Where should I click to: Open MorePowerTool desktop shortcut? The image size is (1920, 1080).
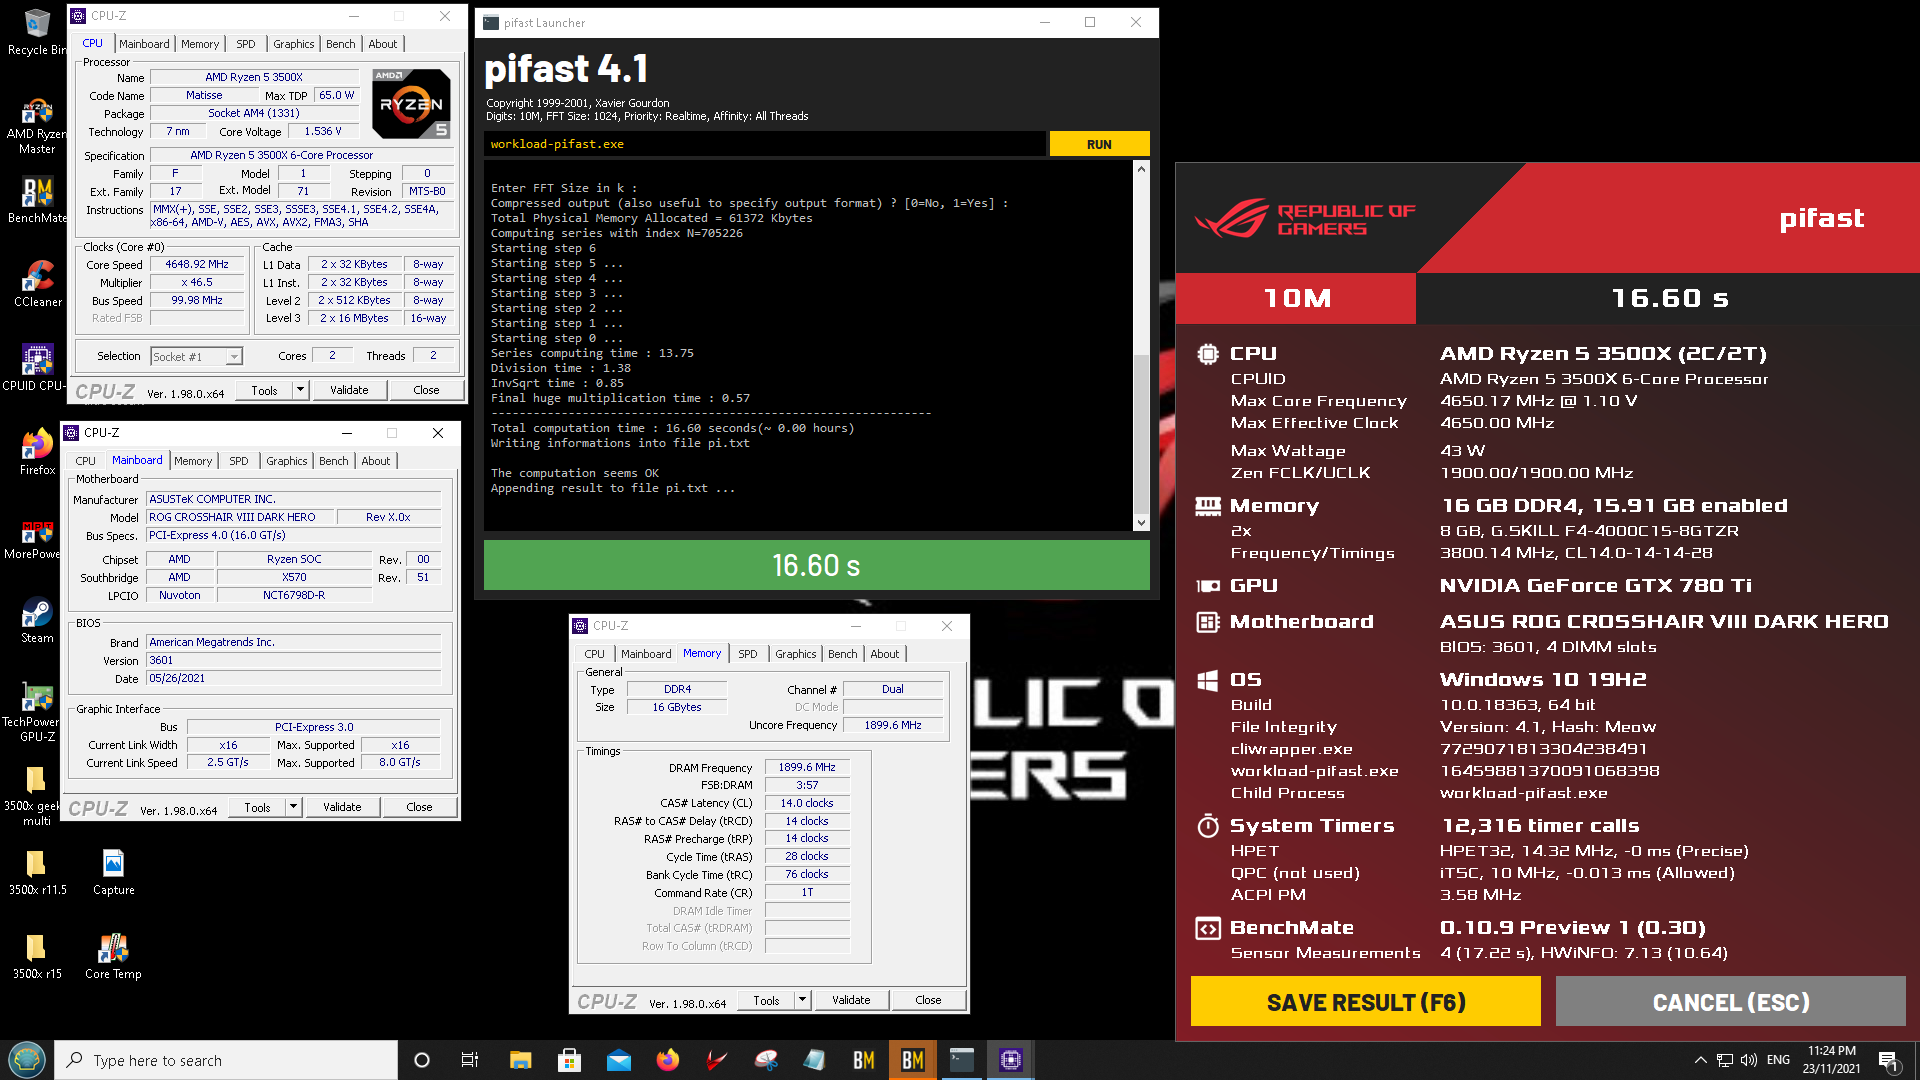[37, 537]
